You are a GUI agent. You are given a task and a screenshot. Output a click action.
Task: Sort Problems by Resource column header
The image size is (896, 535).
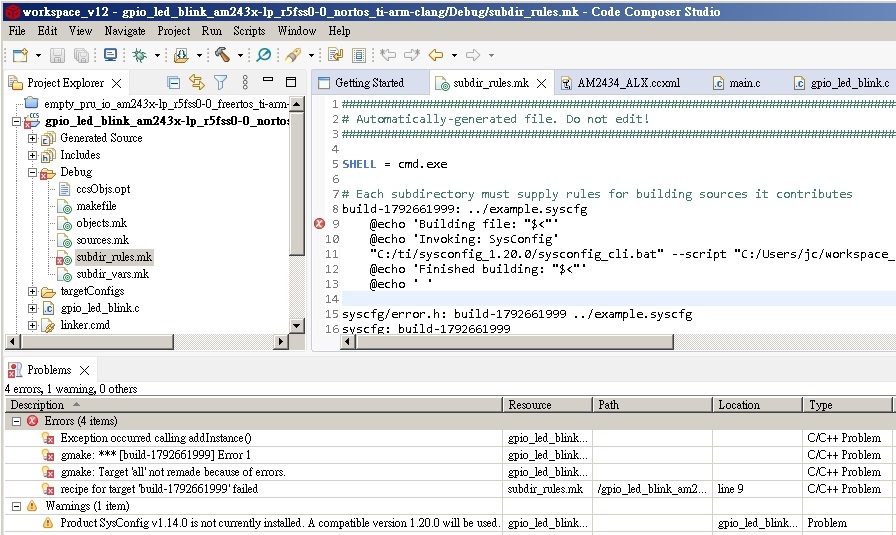(547, 405)
